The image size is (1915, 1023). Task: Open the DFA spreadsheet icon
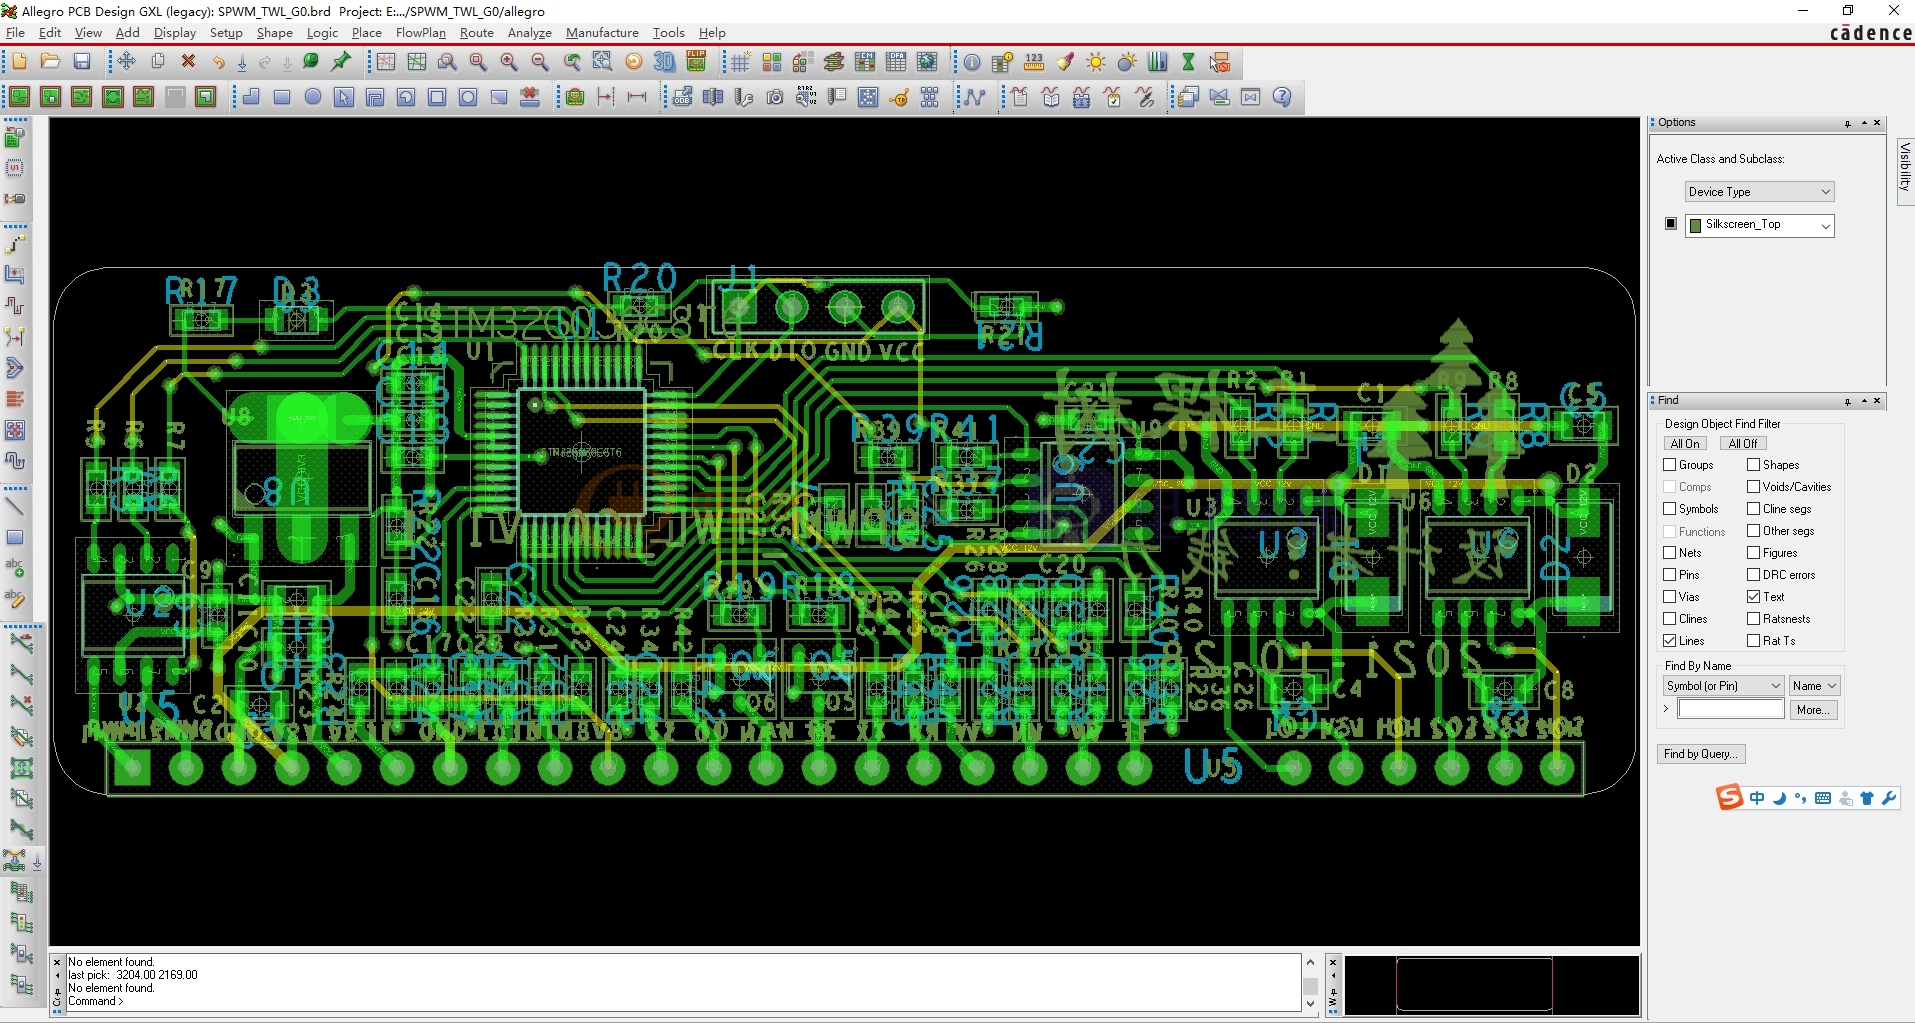896,62
